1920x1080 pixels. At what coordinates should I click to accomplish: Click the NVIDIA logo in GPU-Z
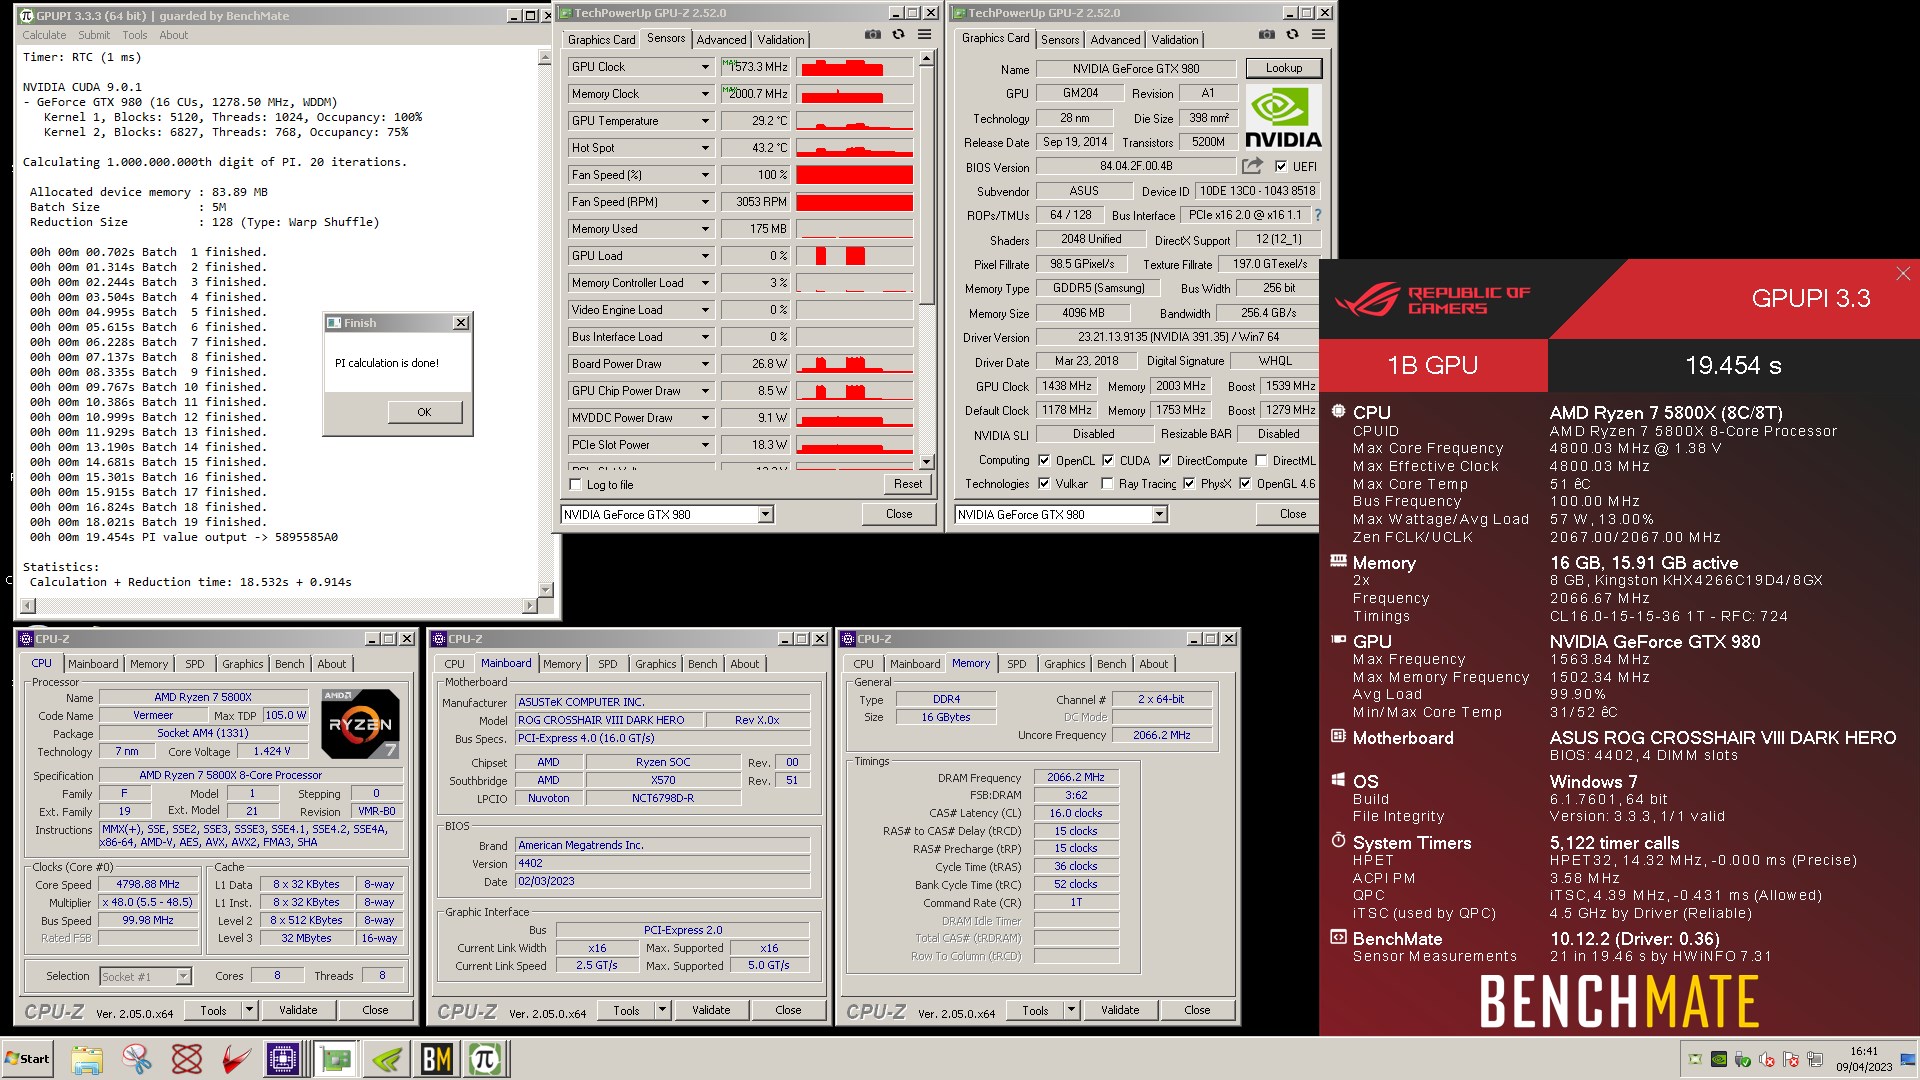(x=1283, y=118)
